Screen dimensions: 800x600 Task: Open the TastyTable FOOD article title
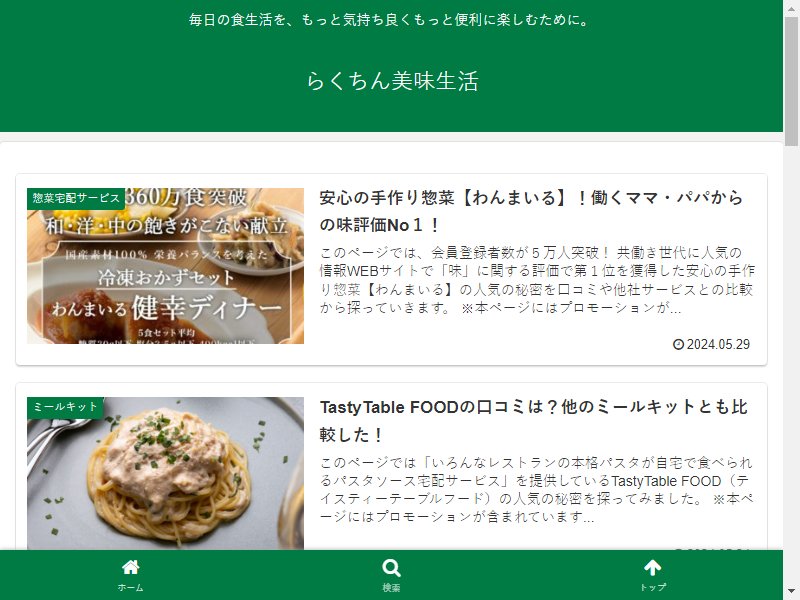tap(534, 421)
